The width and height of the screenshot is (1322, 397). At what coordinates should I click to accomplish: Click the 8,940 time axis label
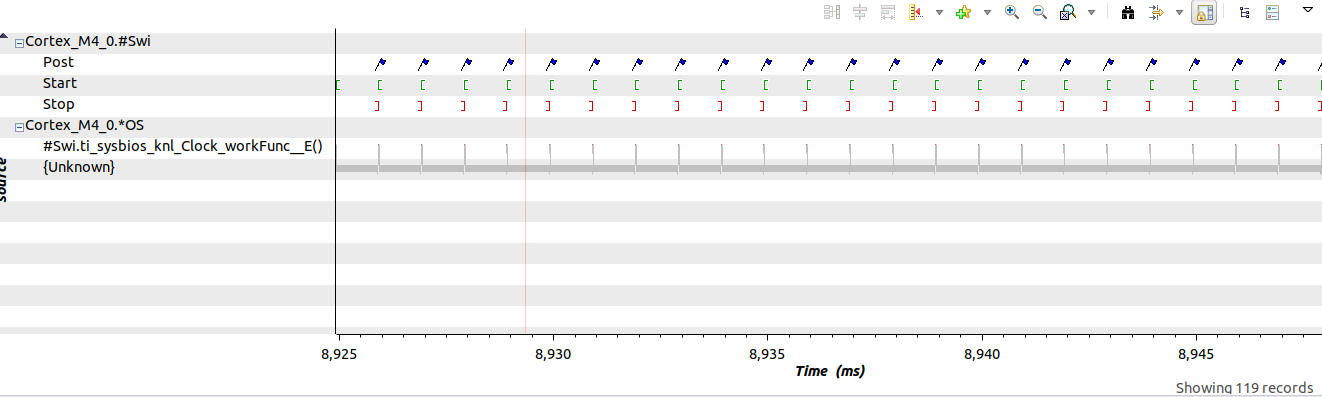point(981,354)
